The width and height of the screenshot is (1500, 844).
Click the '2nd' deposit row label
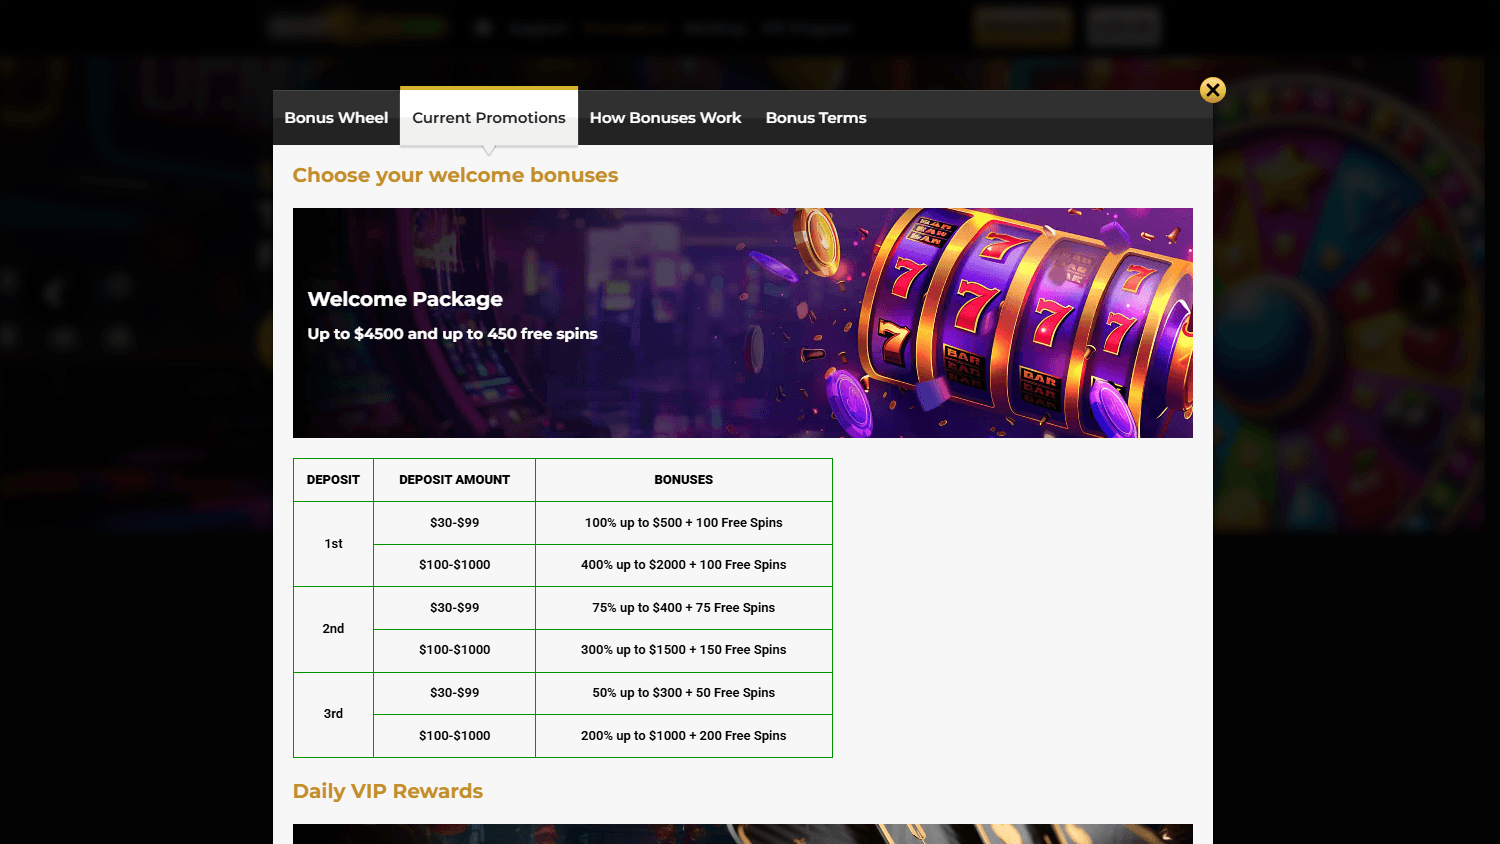pyautogui.click(x=333, y=629)
